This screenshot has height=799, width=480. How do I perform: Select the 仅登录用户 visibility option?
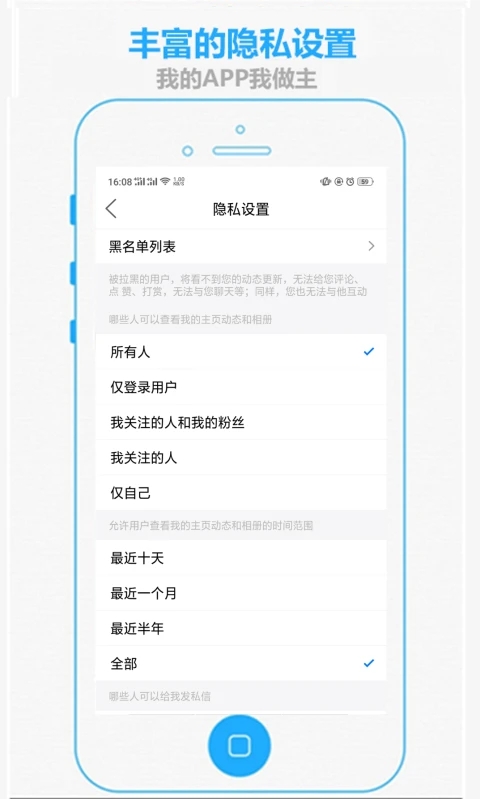pos(241,387)
